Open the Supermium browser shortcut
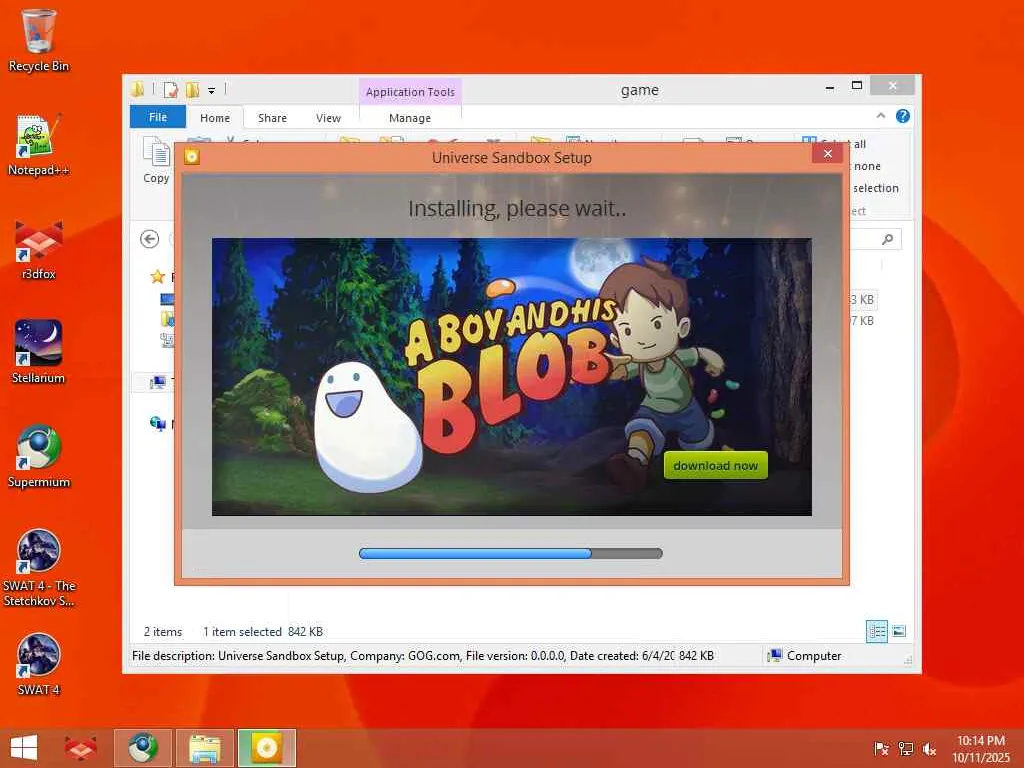1024x768 pixels. click(x=38, y=457)
